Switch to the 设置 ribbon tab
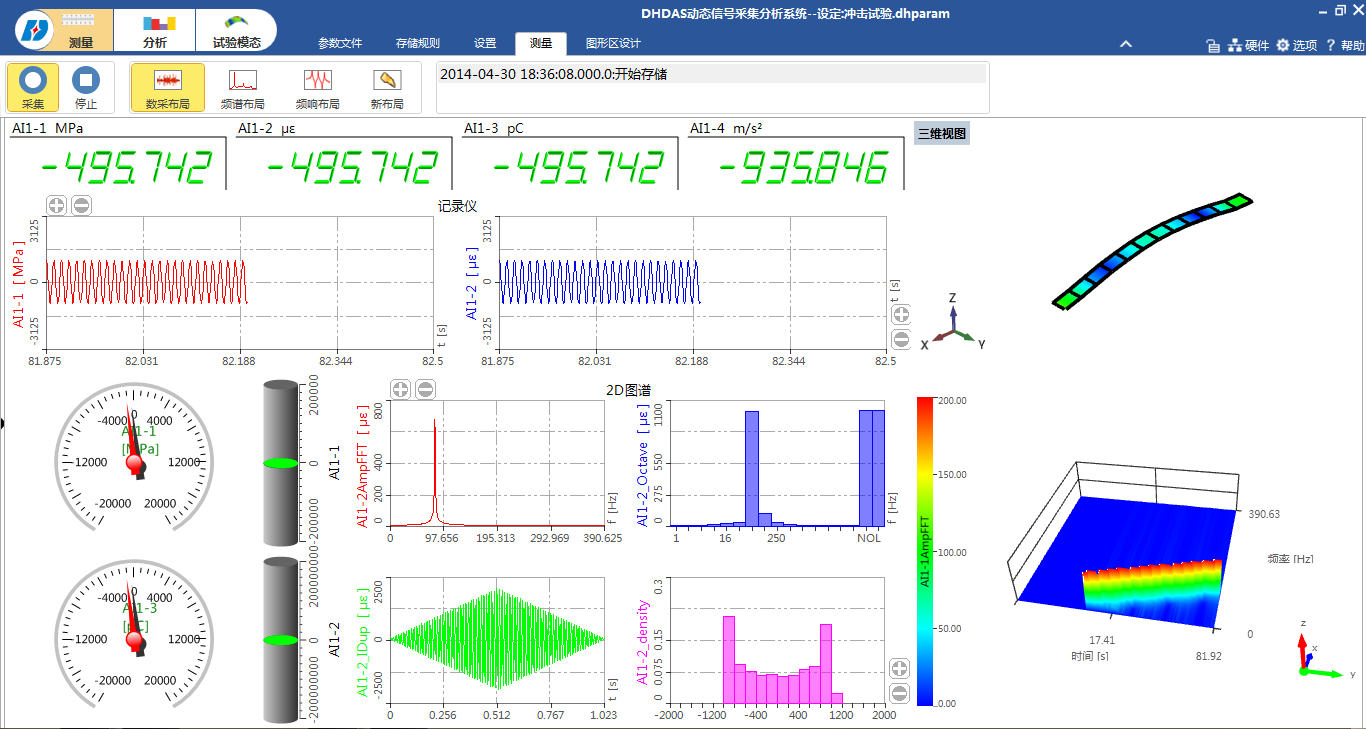 (485, 43)
